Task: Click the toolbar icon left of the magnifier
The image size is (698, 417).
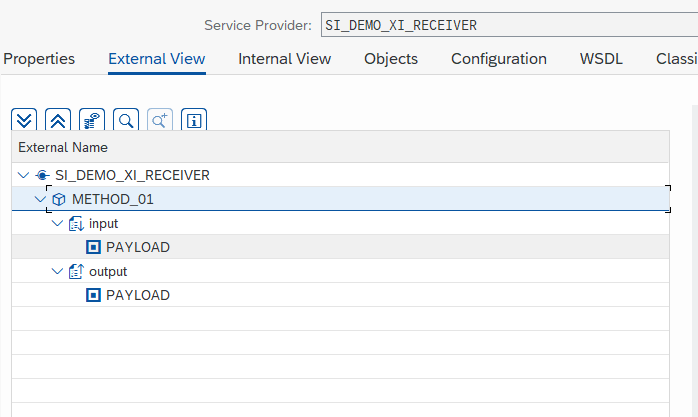Action: (92, 120)
